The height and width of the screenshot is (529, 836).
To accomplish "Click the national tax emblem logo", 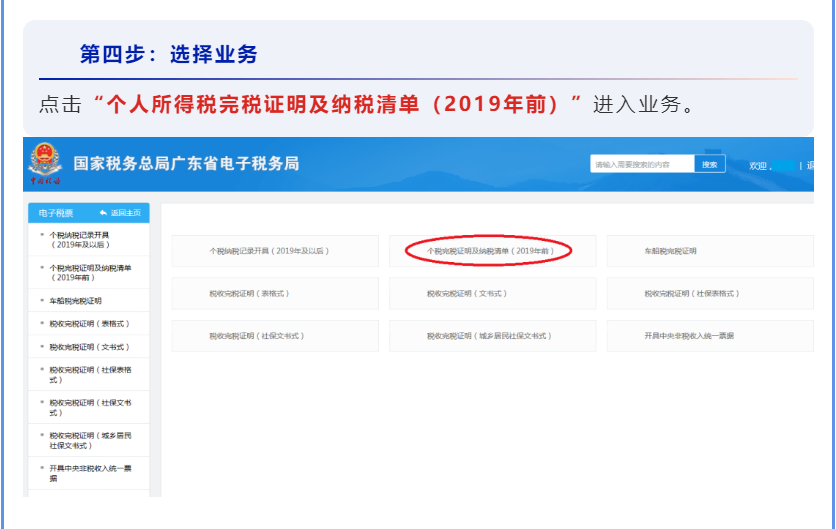I will 45,161.
